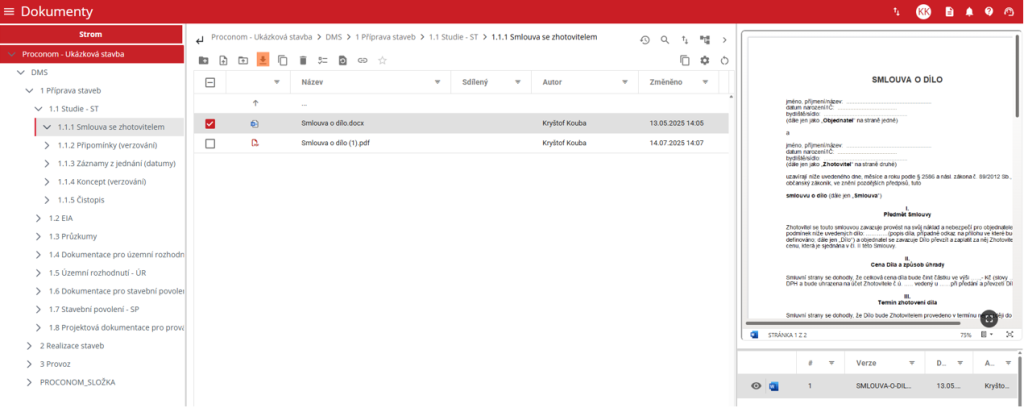Open search with the magnifier icon
This screenshot has height=408, width=1024.
(x=665, y=40)
